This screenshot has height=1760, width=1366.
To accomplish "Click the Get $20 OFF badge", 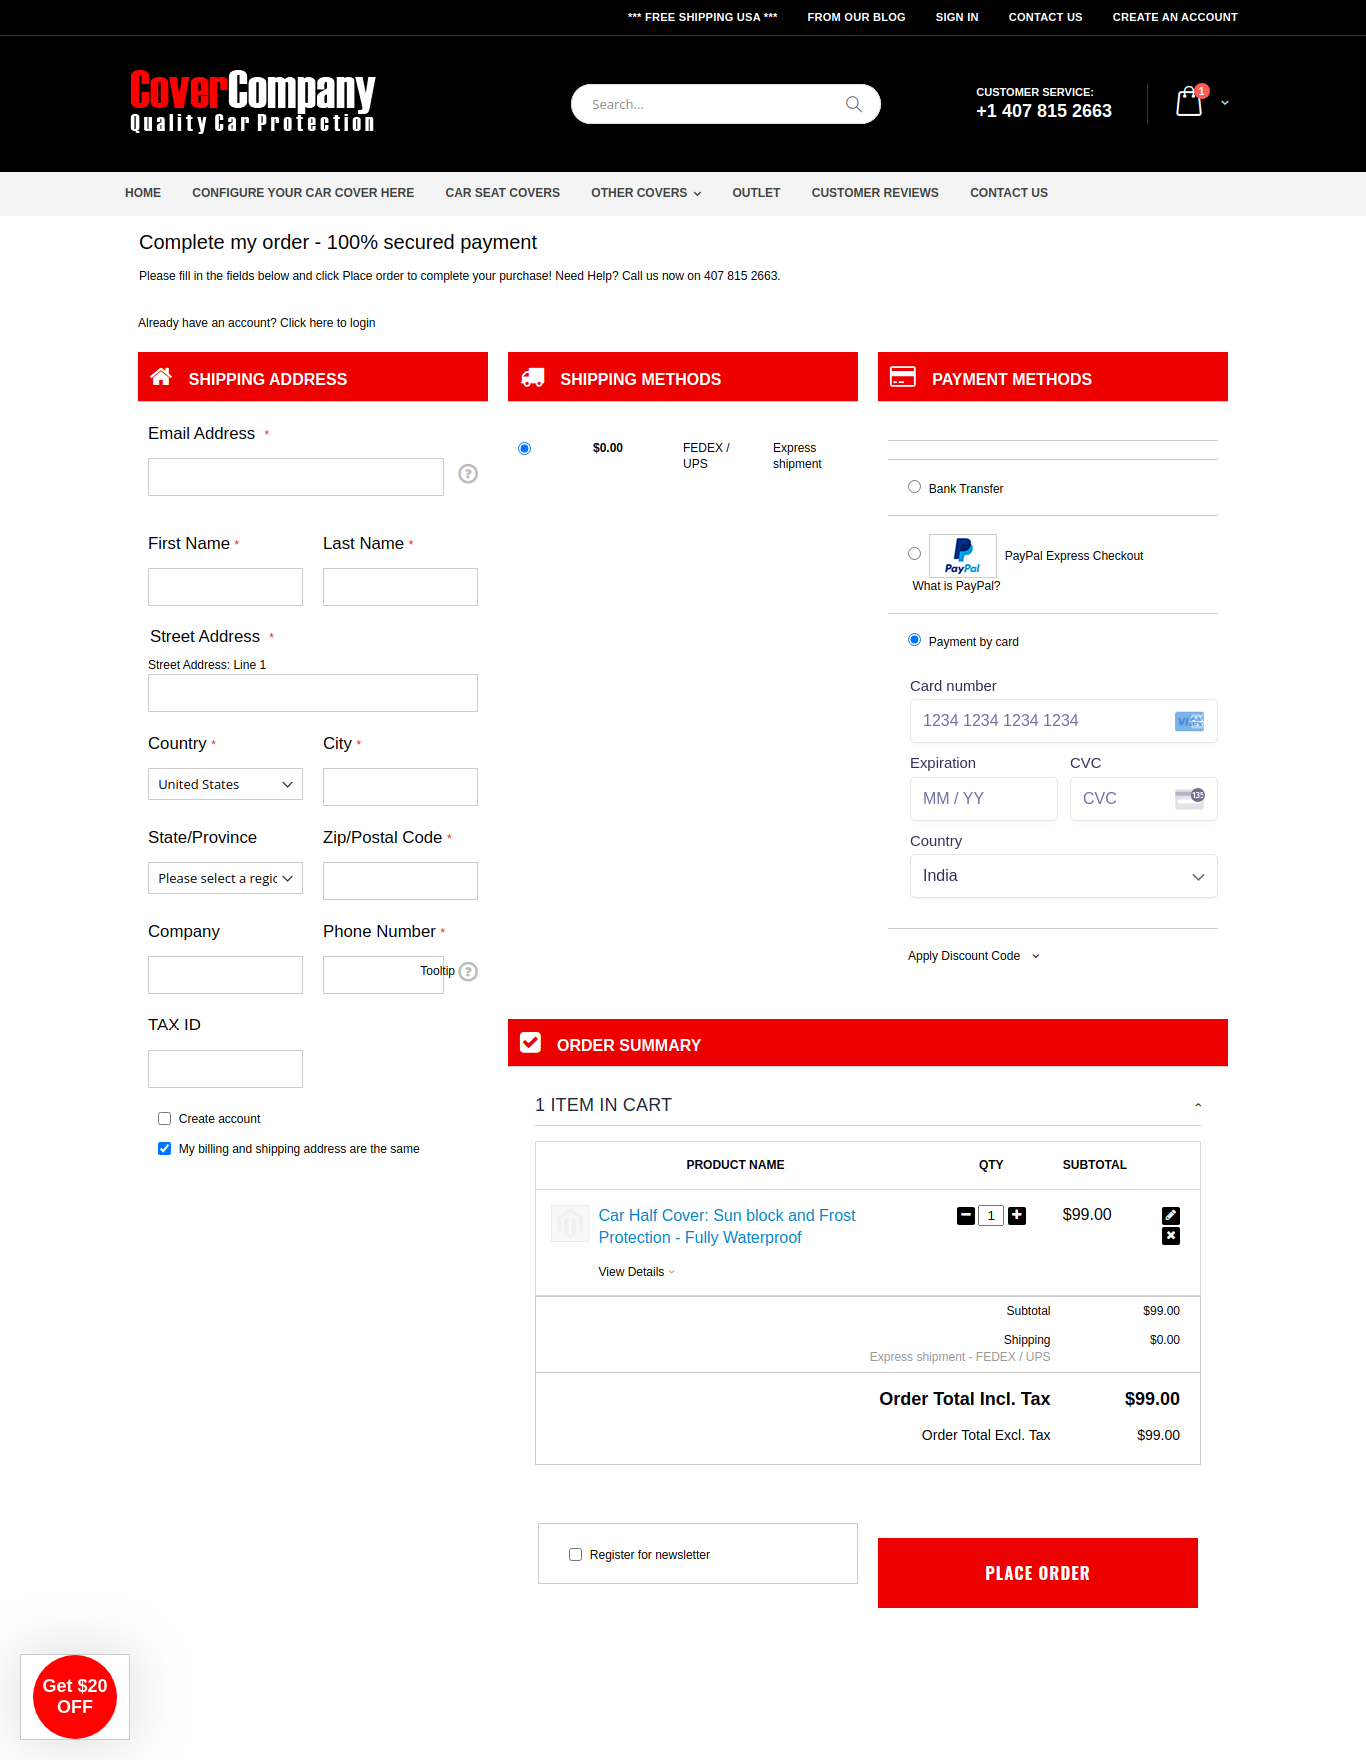I will [x=75, y=1697].
